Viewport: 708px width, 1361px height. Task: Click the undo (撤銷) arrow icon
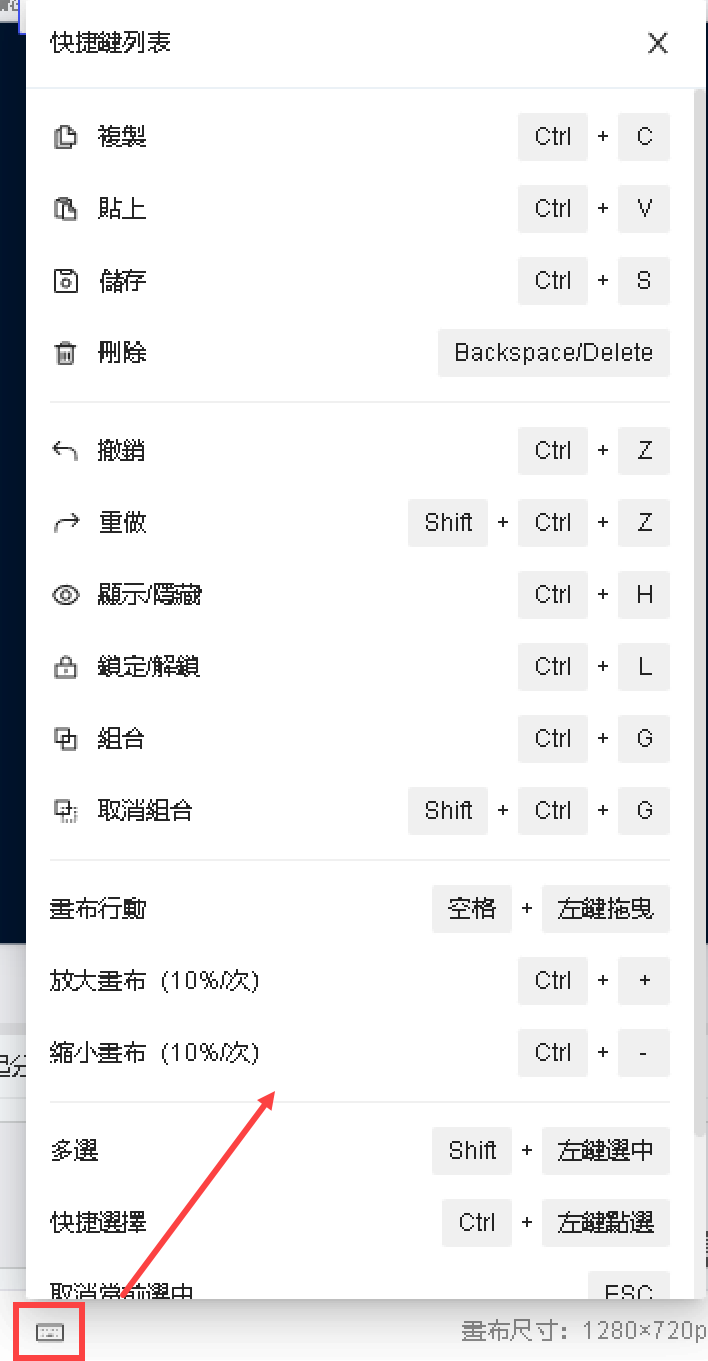click(x=65, y=451)
